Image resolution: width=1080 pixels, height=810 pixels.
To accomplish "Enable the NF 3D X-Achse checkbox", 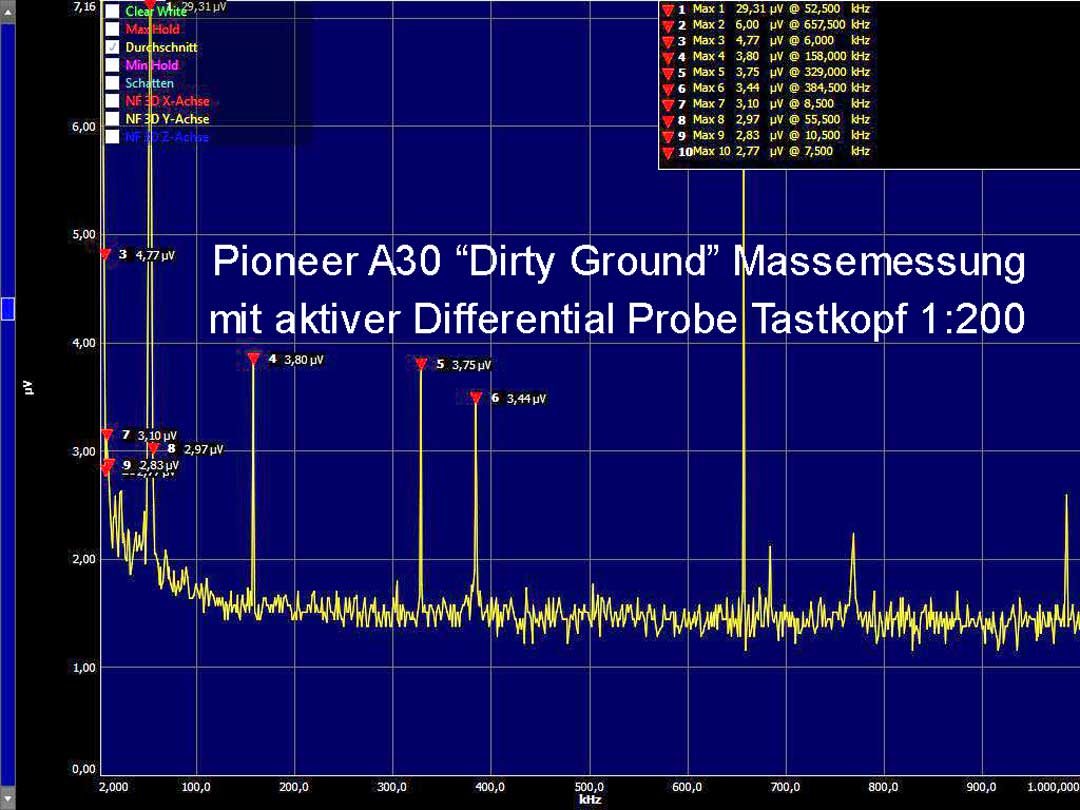I will click(112, 101).
